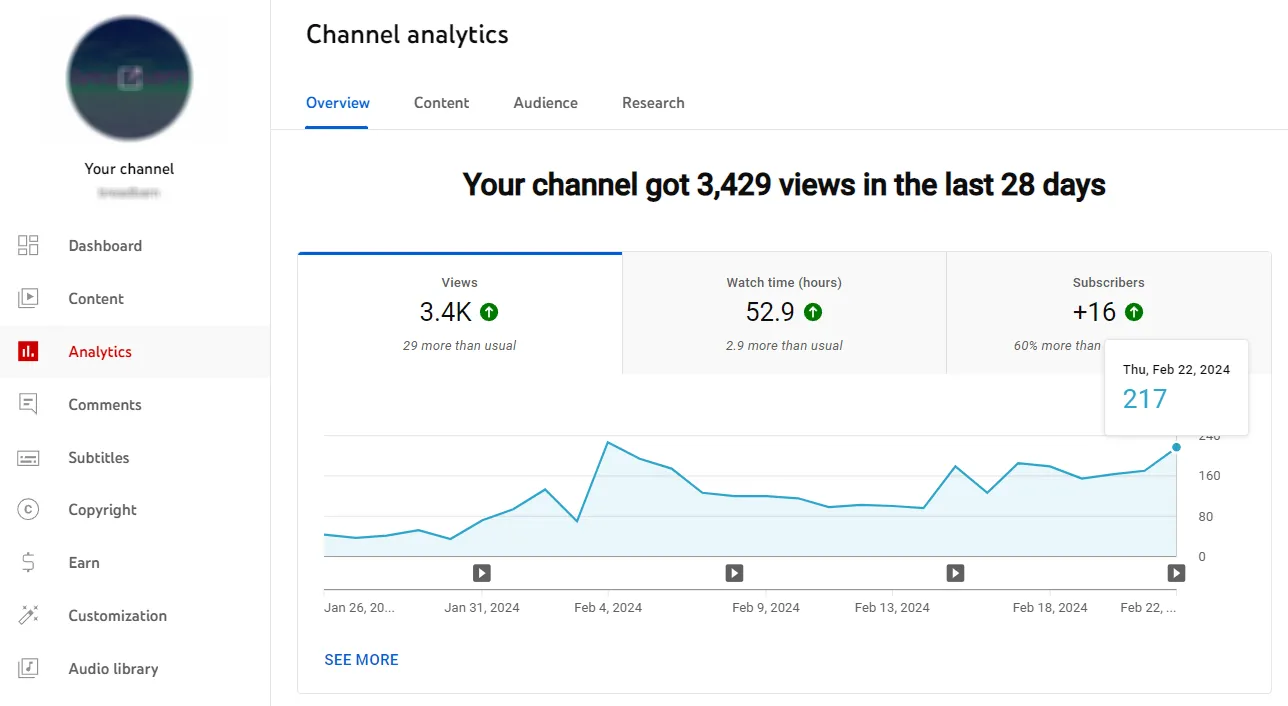Select the Views metric card

point(459,312)
